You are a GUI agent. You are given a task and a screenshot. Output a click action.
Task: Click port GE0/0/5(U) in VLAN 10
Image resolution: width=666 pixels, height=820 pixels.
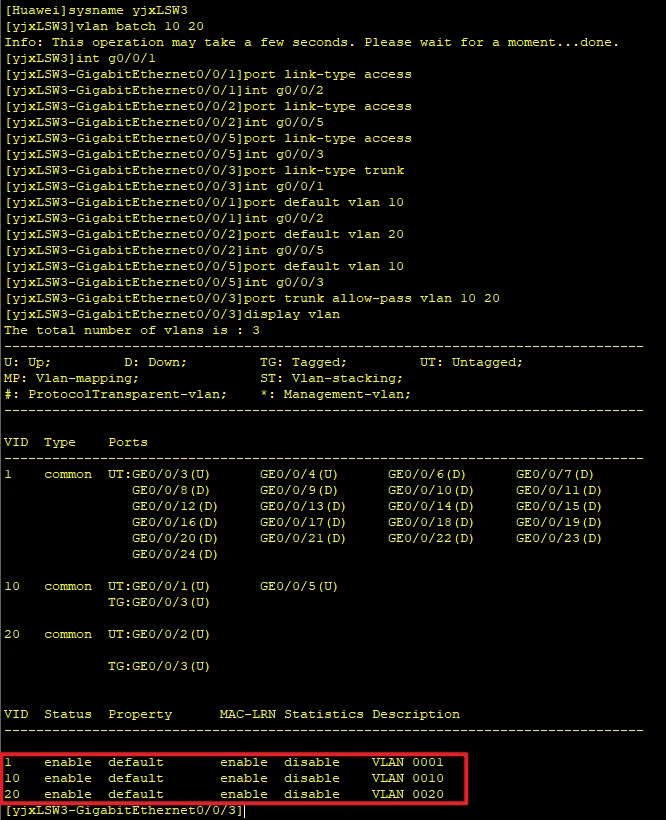[299, 586]
